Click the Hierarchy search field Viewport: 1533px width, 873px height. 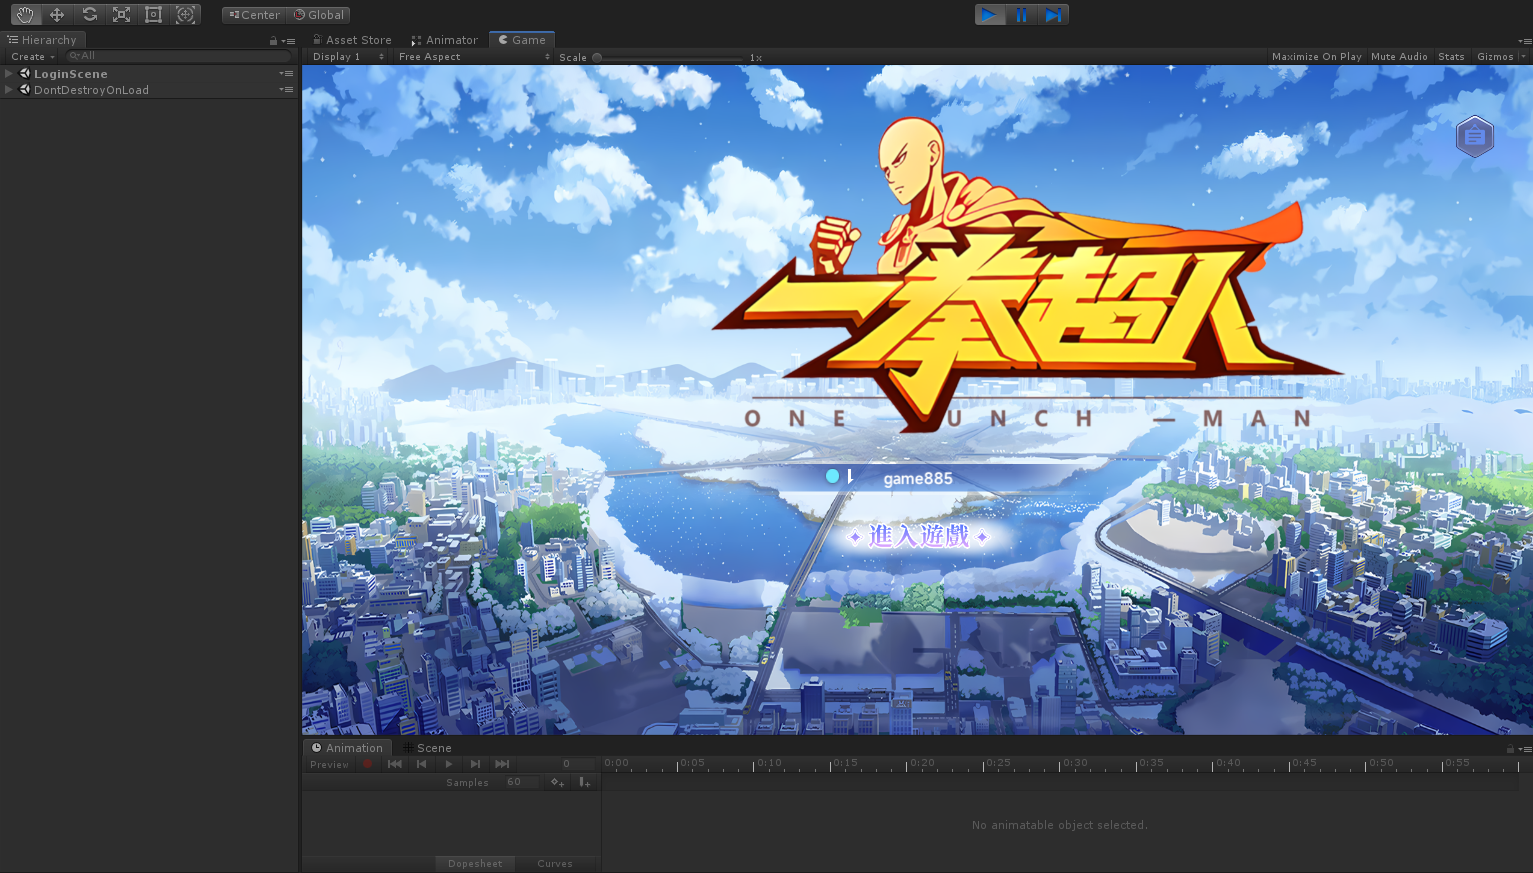click(x=178, y=56)
